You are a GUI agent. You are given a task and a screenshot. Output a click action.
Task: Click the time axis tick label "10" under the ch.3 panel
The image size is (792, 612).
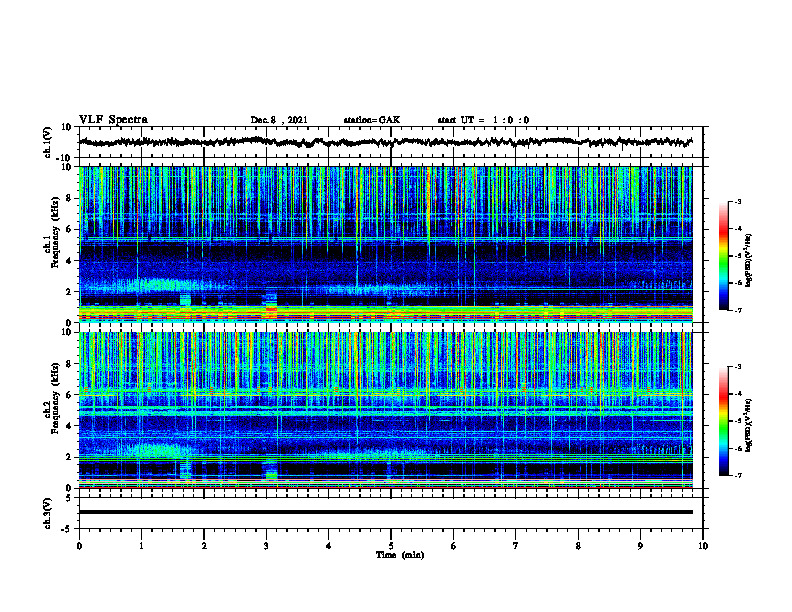(703, 546)
